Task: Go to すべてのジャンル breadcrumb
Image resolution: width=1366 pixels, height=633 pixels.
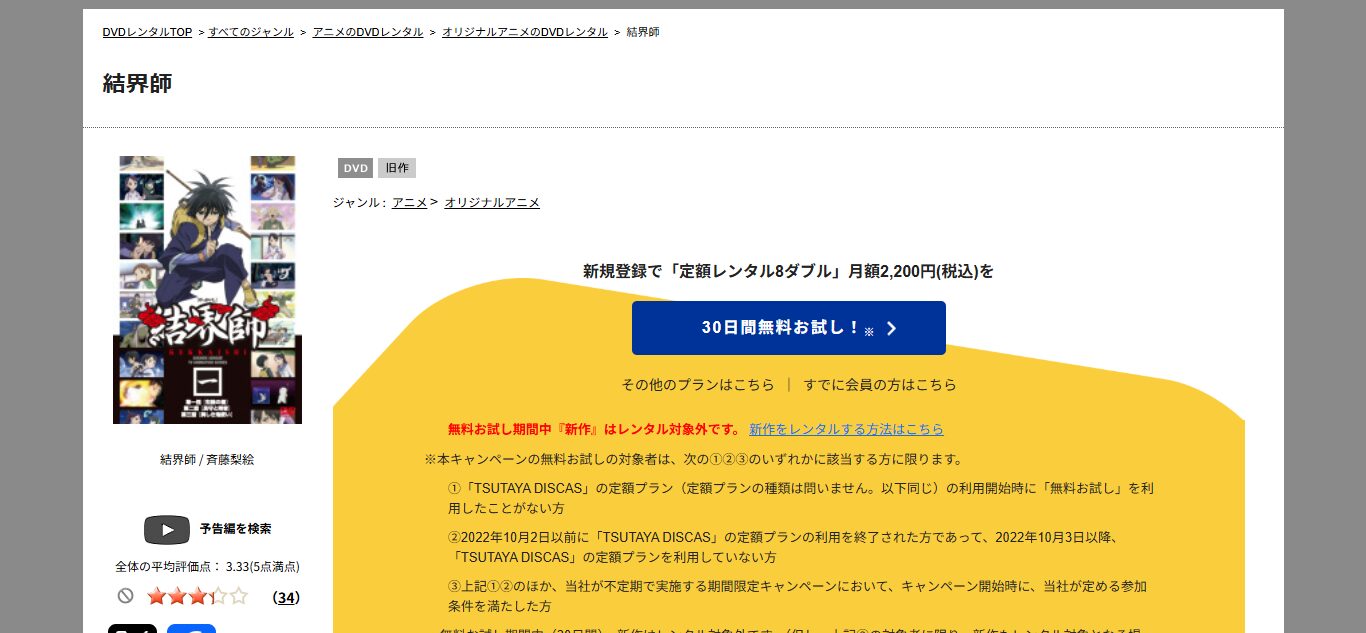Action: point(251,32)
